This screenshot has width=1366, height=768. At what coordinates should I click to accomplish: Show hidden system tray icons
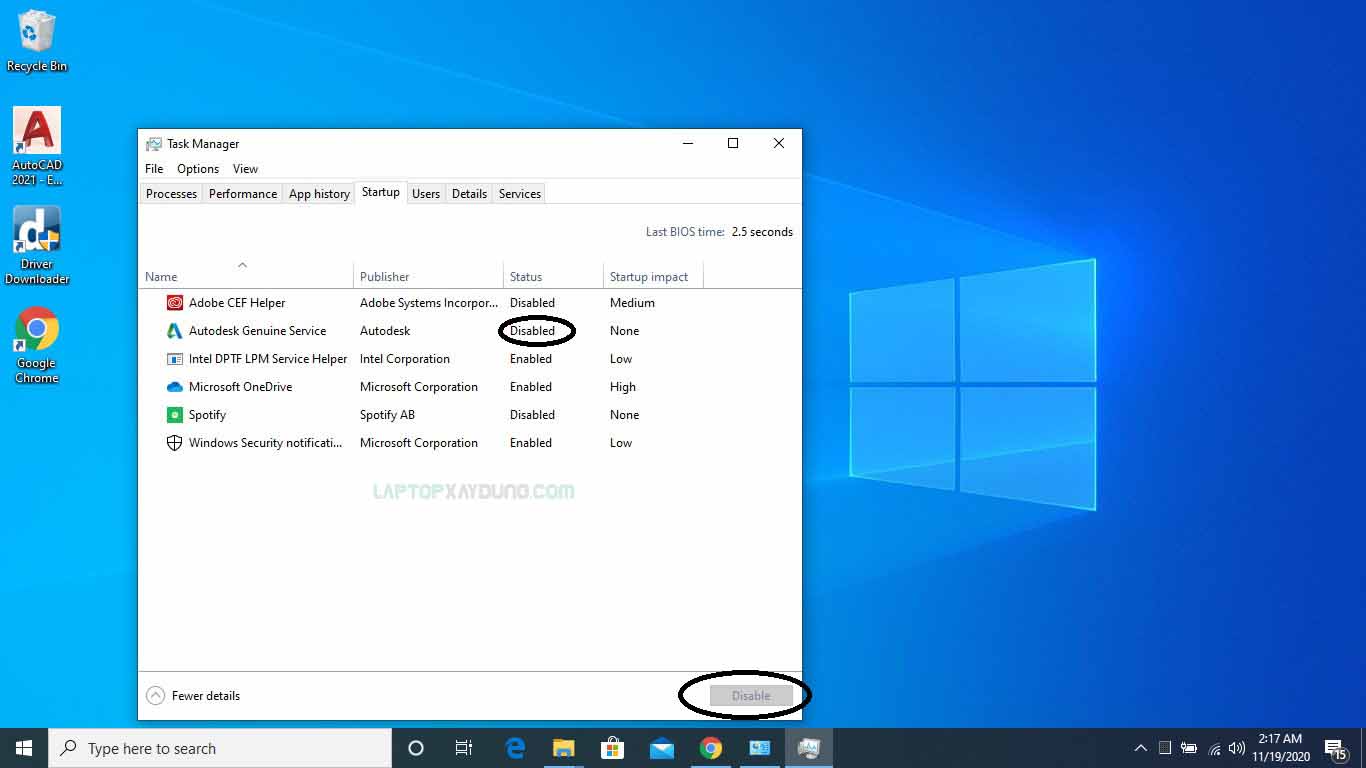point(1140,748)
